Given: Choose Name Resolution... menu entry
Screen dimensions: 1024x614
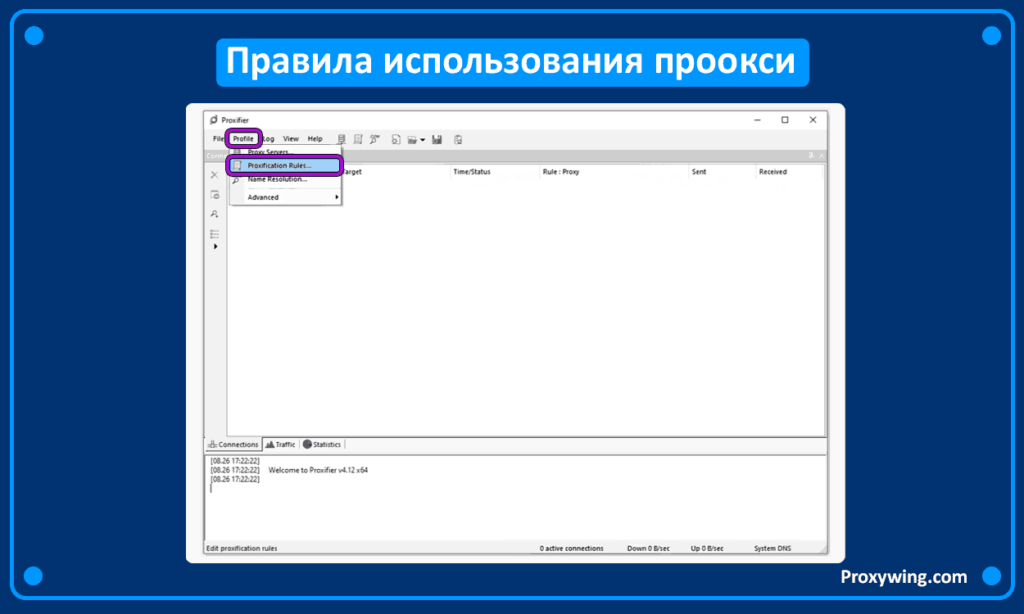Looking at the screenshot, I should (x=285, y=179).
